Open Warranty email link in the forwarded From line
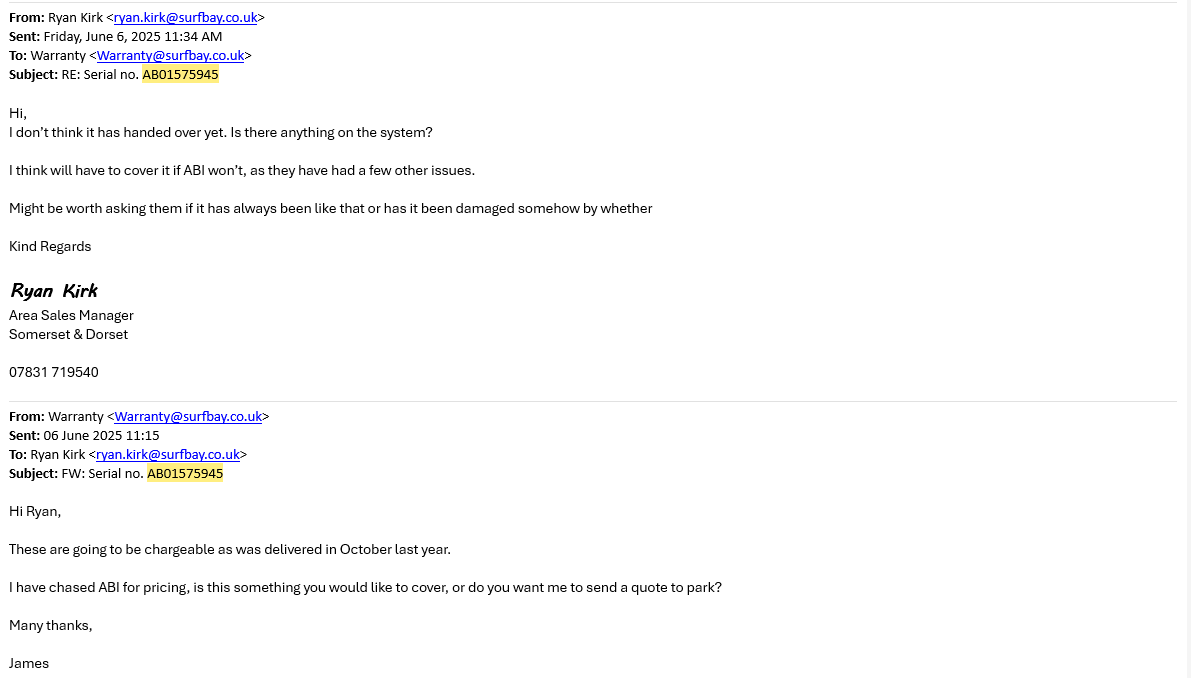The height and width of the screenshot is (678, 1191). click(x=188, y=417)
